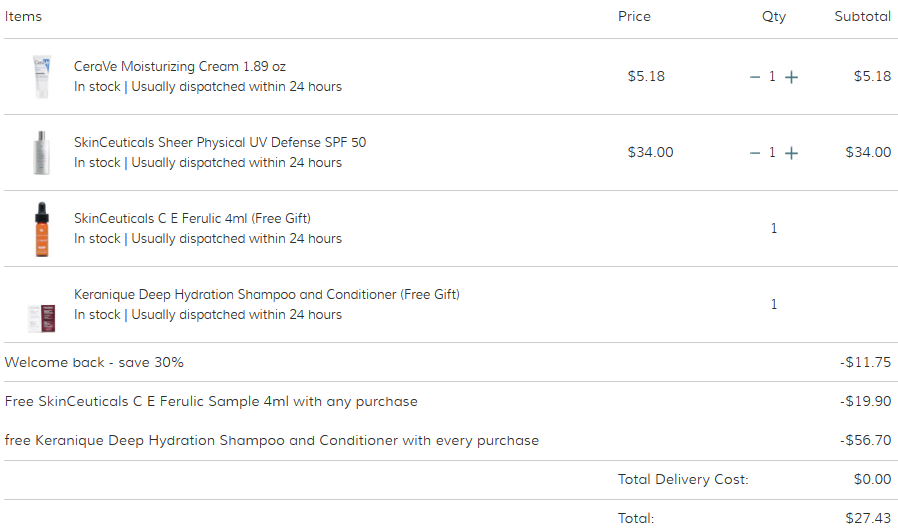Decrease SkinCeuticals UV Defense quantity with minus
Image resolution: width=898 pixels, height=528 pixels.
pyautogui.click(x=755, y=153)
